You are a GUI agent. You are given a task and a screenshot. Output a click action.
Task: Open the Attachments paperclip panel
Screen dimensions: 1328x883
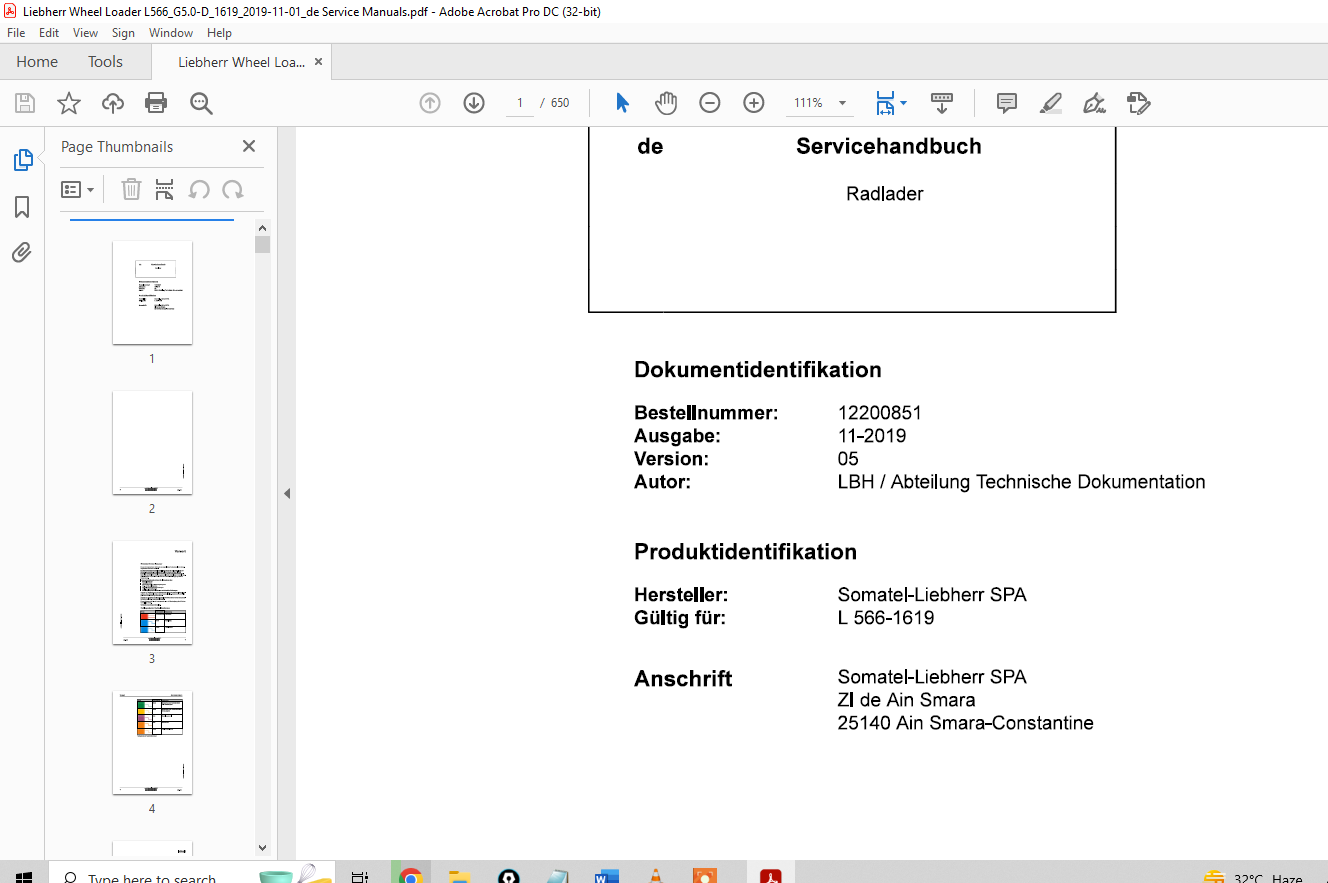[x=22, y=252]
